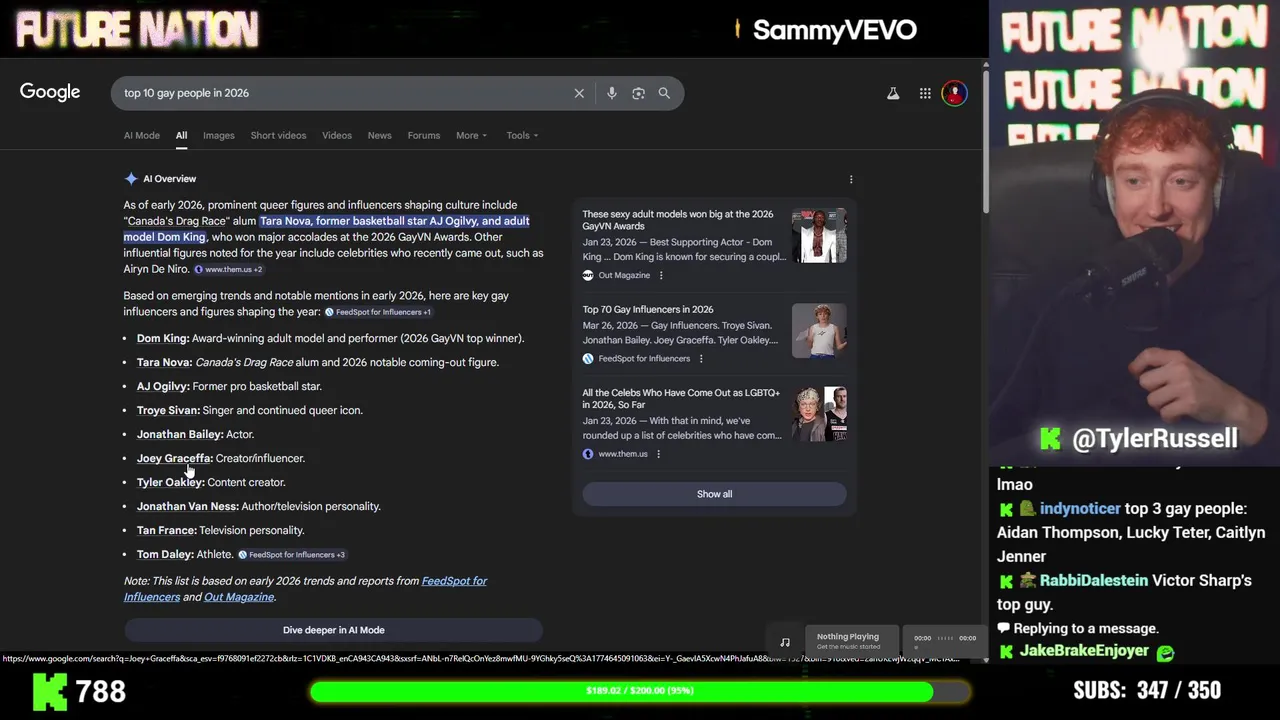Click FeedSpot for Influencers +1 source chip
The image size is (1280, 720).
pyautogui.click(x=378, y=312)
